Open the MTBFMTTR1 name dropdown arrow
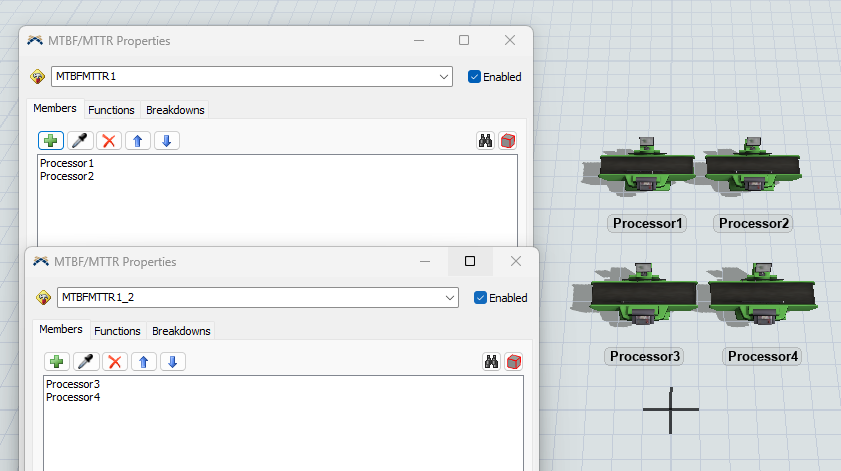 (444, 77)
